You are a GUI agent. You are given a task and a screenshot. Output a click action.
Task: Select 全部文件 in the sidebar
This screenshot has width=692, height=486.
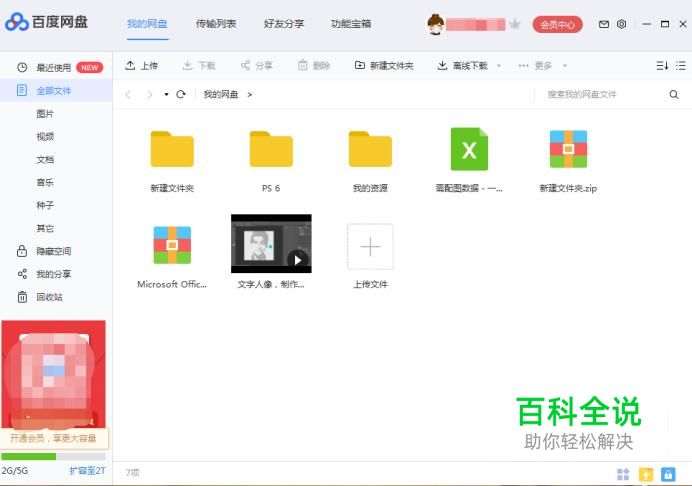[56, 90]
